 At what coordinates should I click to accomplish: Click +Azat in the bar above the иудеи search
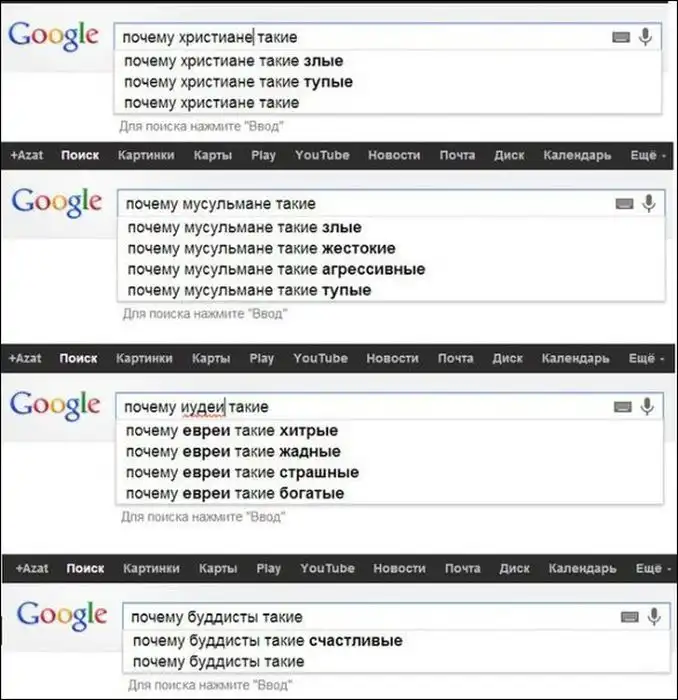pyautogui.click(x=26, y=358)
